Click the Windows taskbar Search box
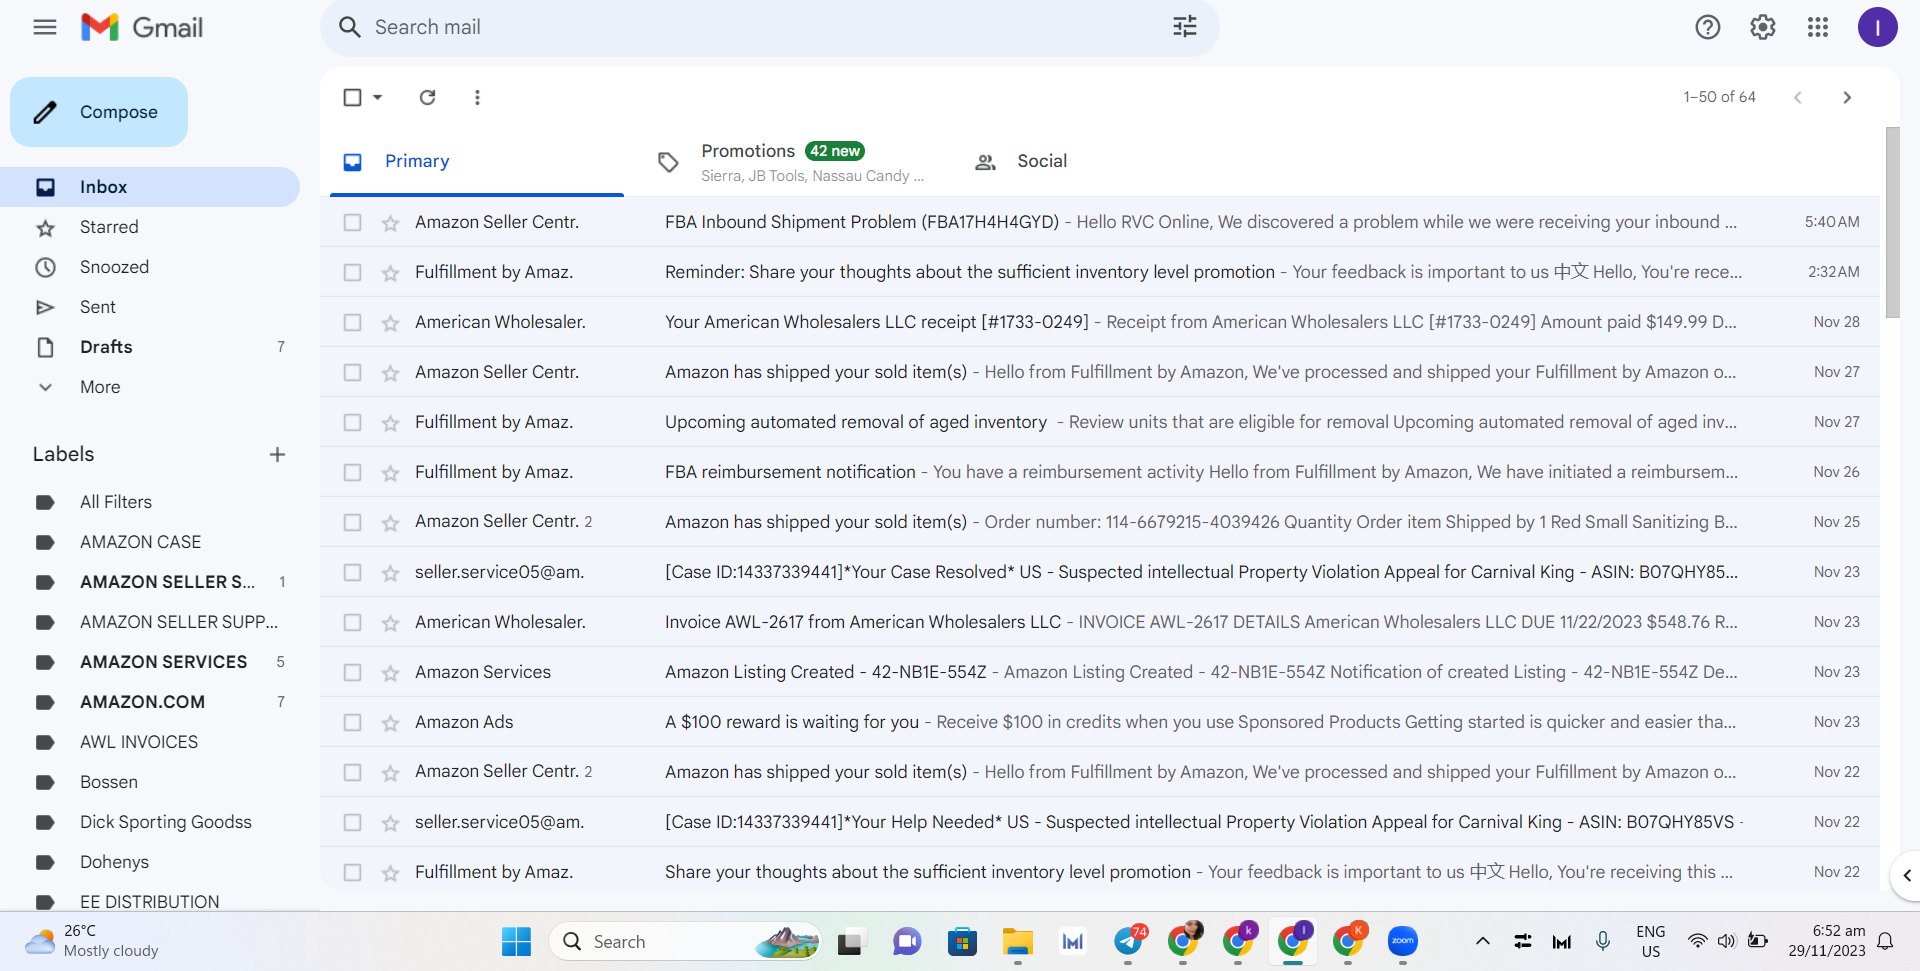Image resolution: width=1920 pixels, height=971 pixels. pyautogui.click(x=685, y=941)
